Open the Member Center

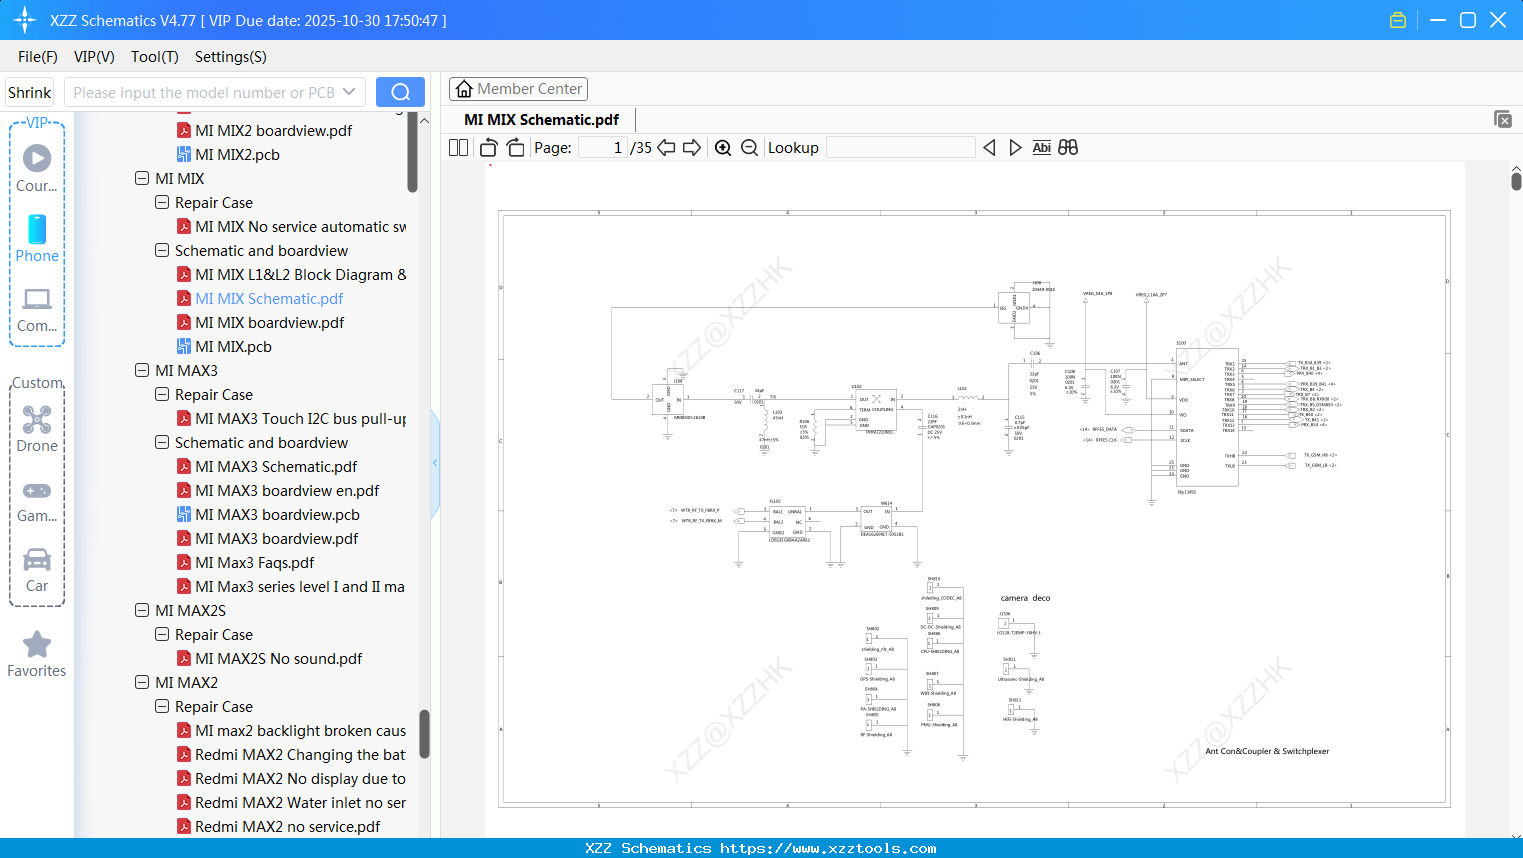[x=518, y=88]
